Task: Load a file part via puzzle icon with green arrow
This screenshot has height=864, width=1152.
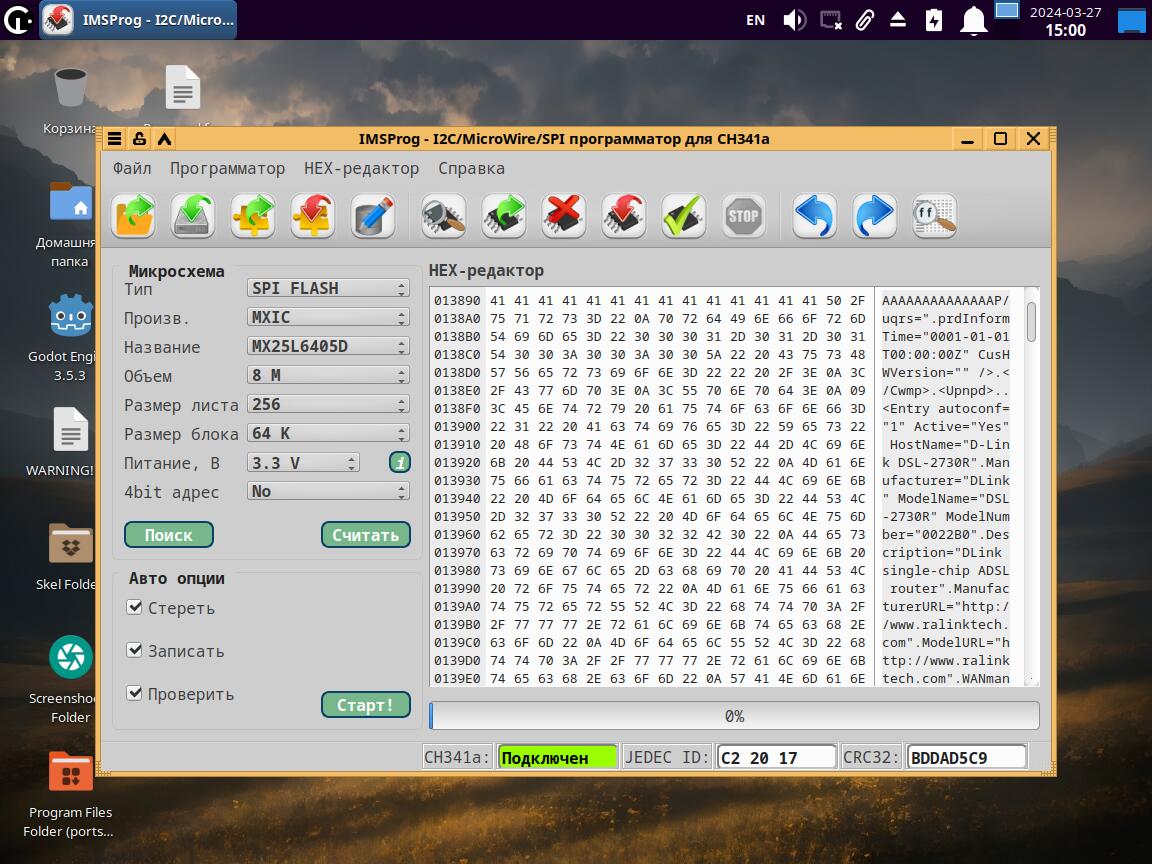Action: [253, 216]
